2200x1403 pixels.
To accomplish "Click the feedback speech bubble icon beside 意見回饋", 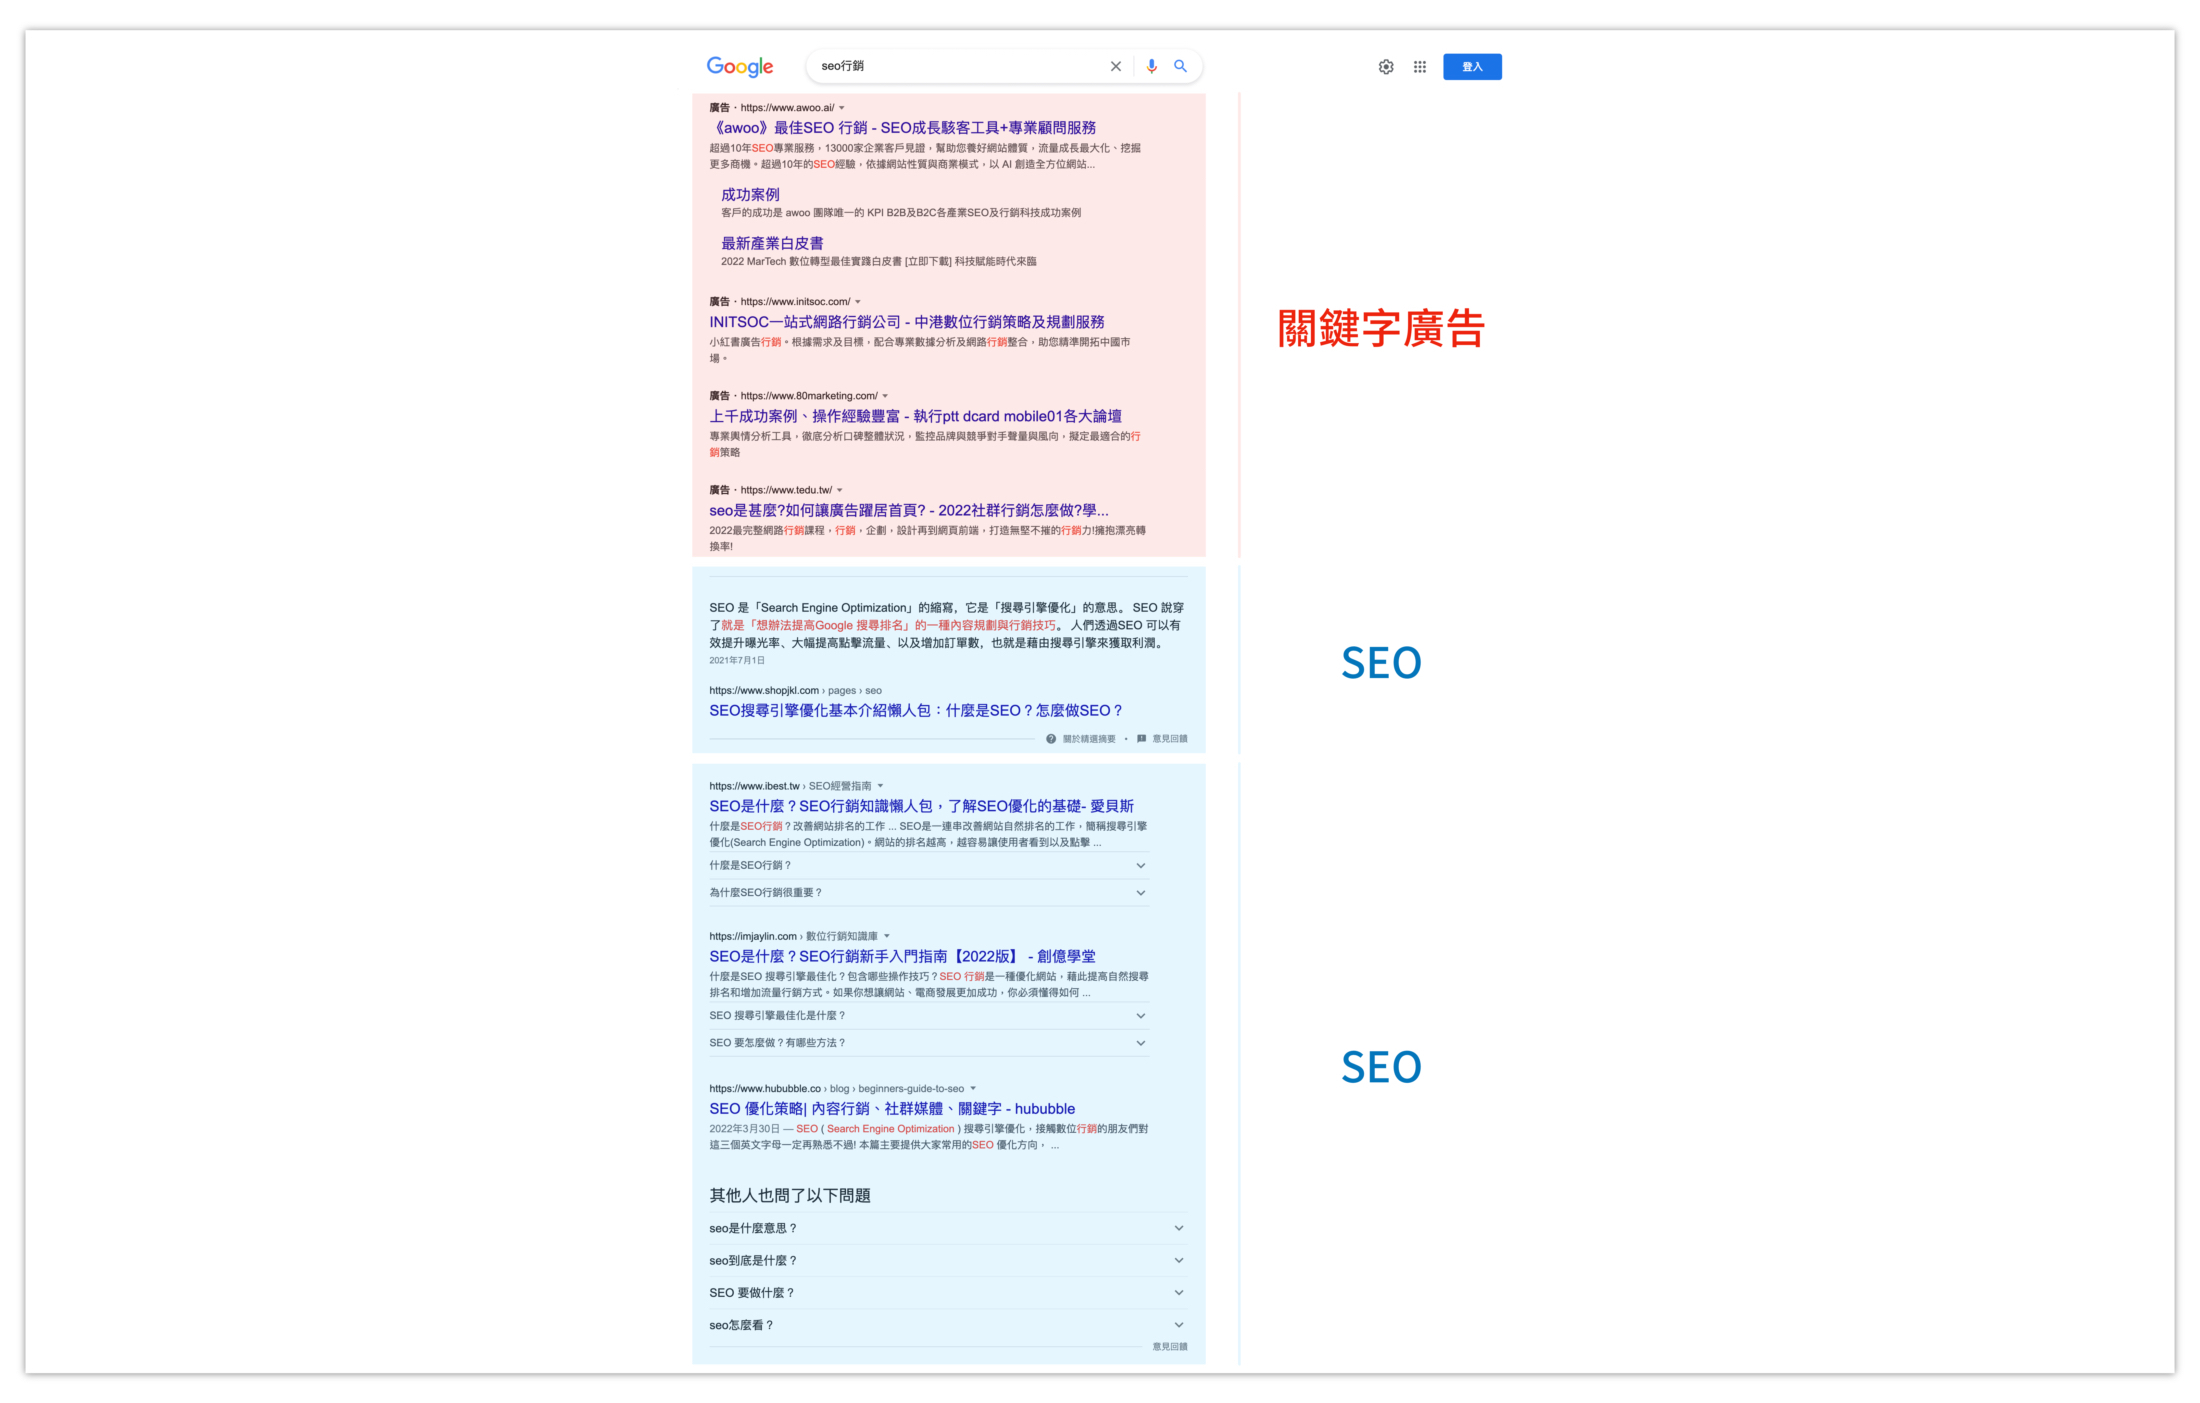I will coord(1141,739).
